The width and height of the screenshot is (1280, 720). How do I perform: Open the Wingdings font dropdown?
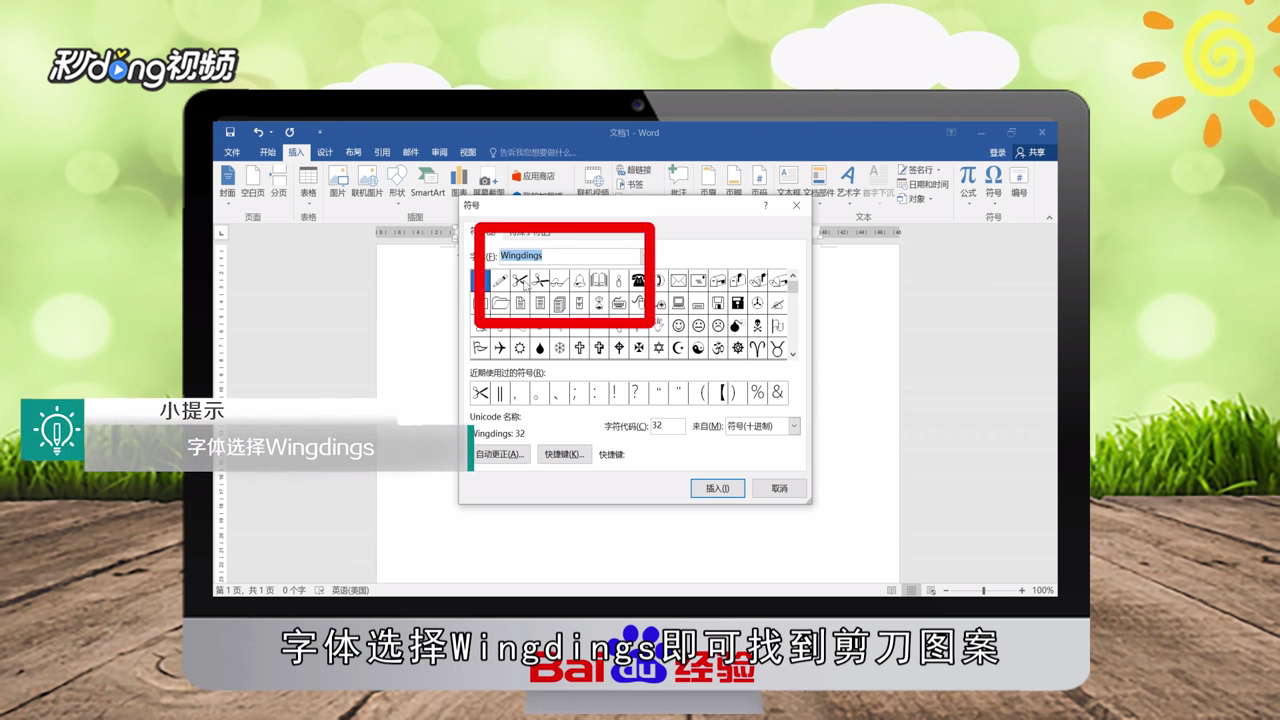(x=645, y=256)
